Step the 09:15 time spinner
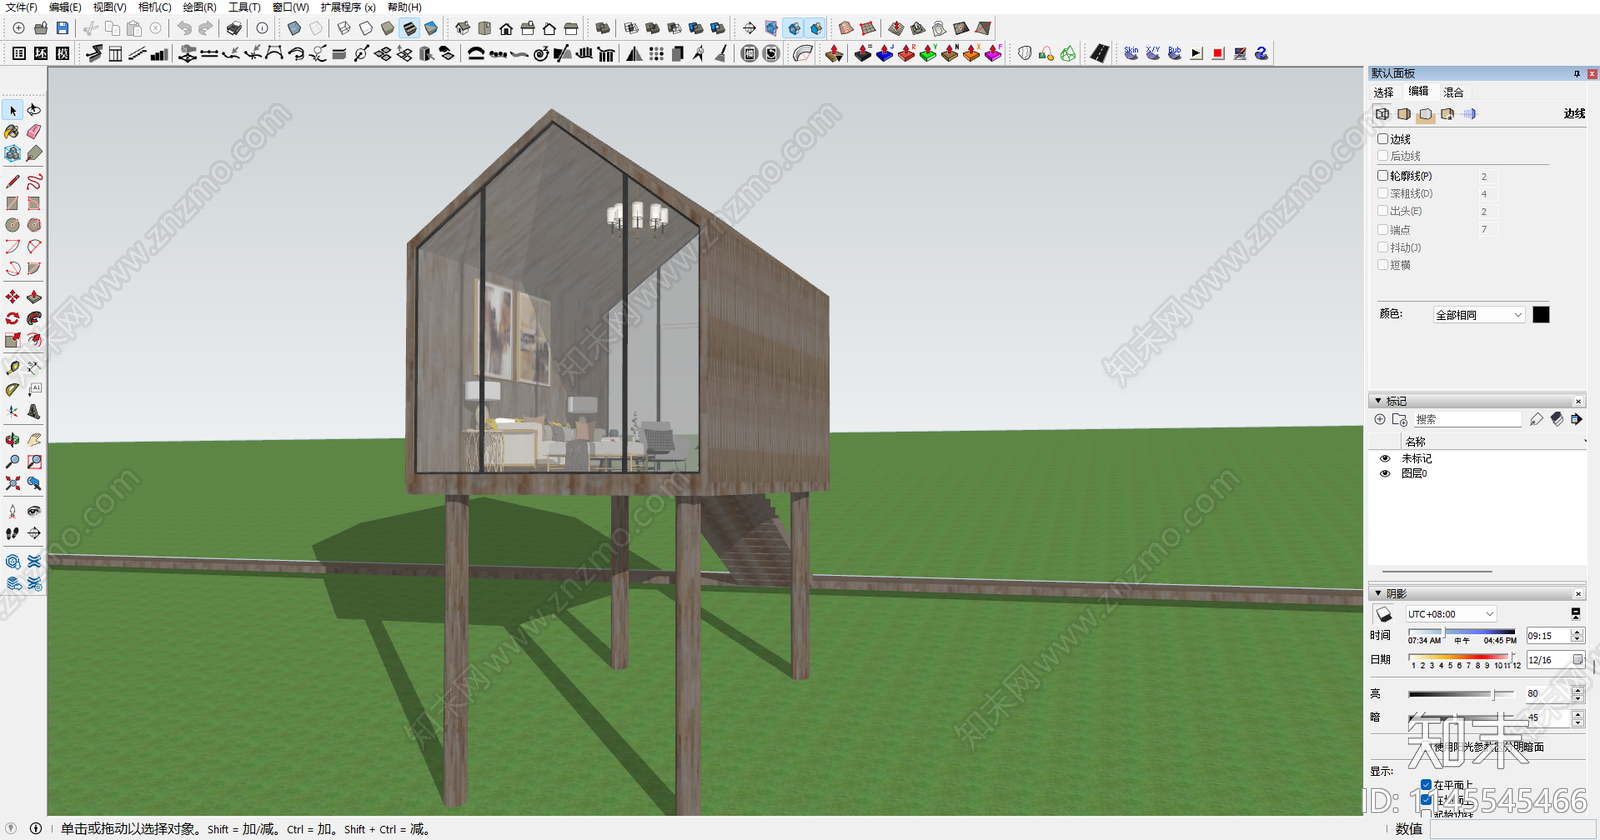The image size is (1600, 840). (x=1577, y=636)
